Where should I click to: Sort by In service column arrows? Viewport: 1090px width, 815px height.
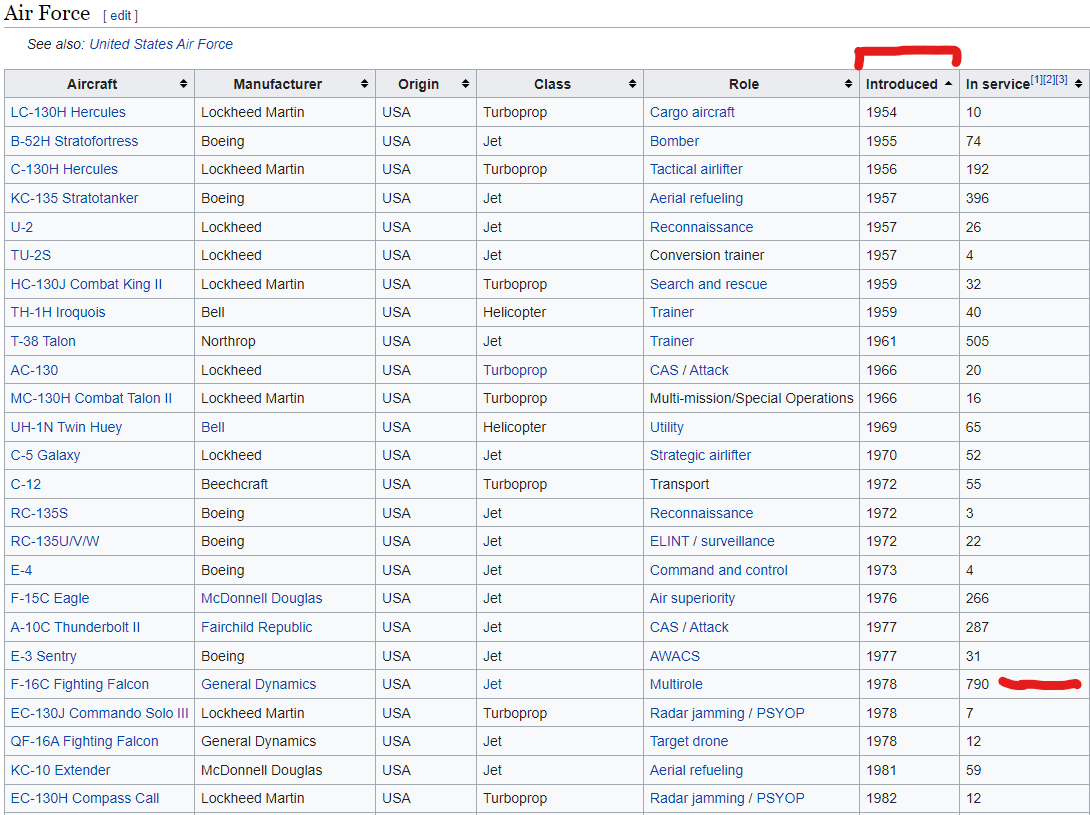pos(1078,83)
